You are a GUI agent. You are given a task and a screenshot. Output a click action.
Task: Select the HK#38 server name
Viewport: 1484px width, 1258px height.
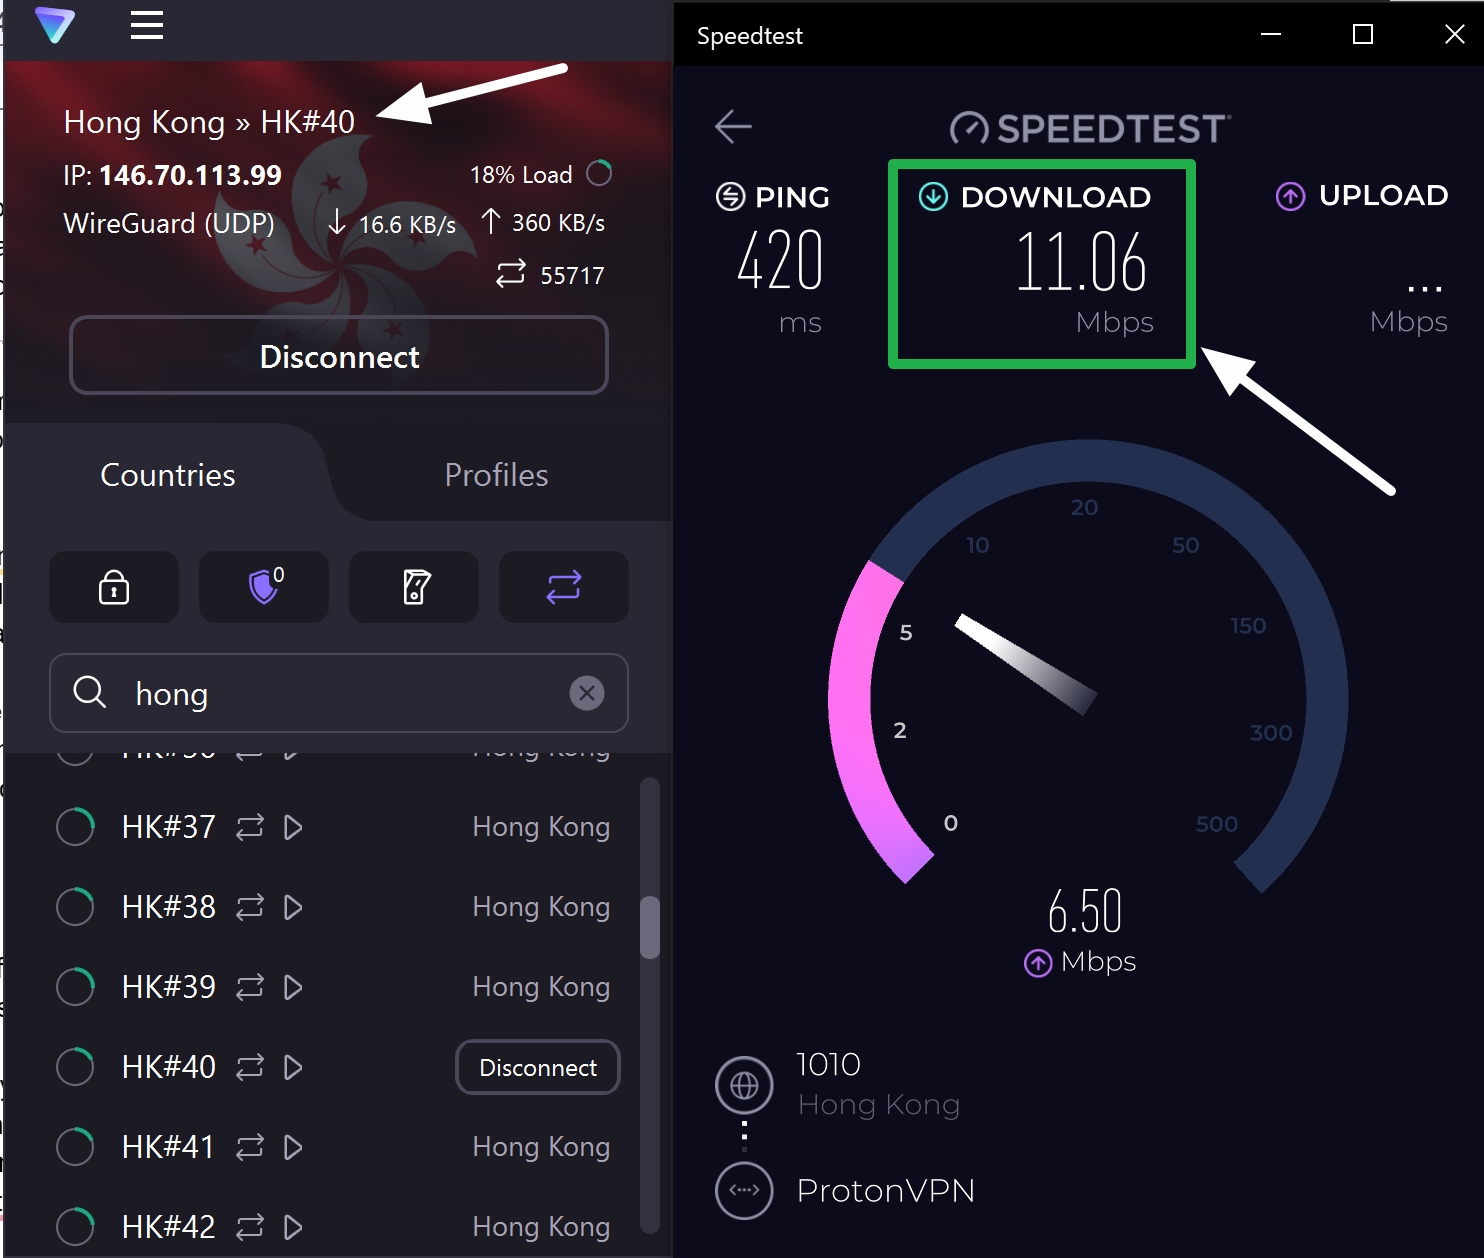pos(168,907)
